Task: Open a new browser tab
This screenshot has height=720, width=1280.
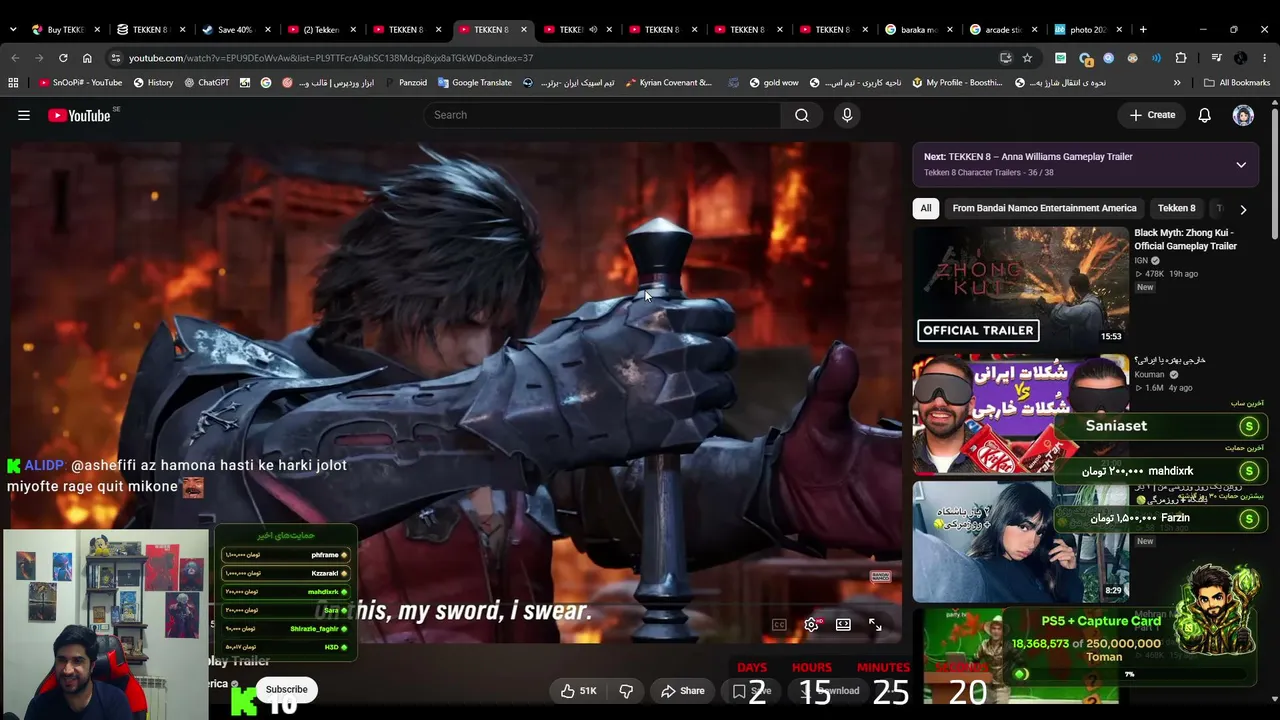Action: pos(1143,29)
